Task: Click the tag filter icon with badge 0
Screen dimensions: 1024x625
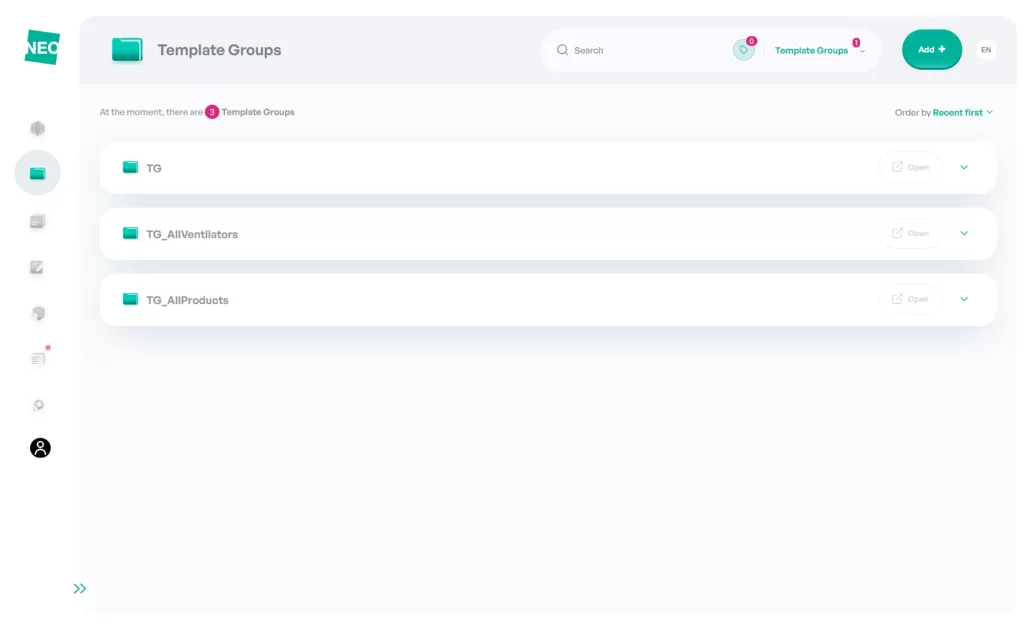Action: click(743, 50)
